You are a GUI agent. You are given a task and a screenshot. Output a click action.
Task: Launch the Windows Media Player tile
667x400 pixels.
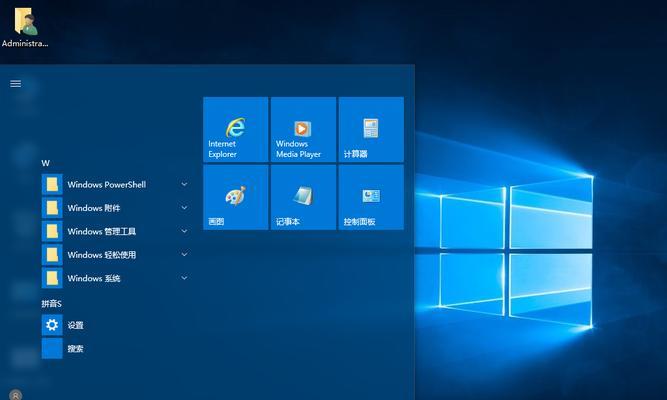[303, 129]
